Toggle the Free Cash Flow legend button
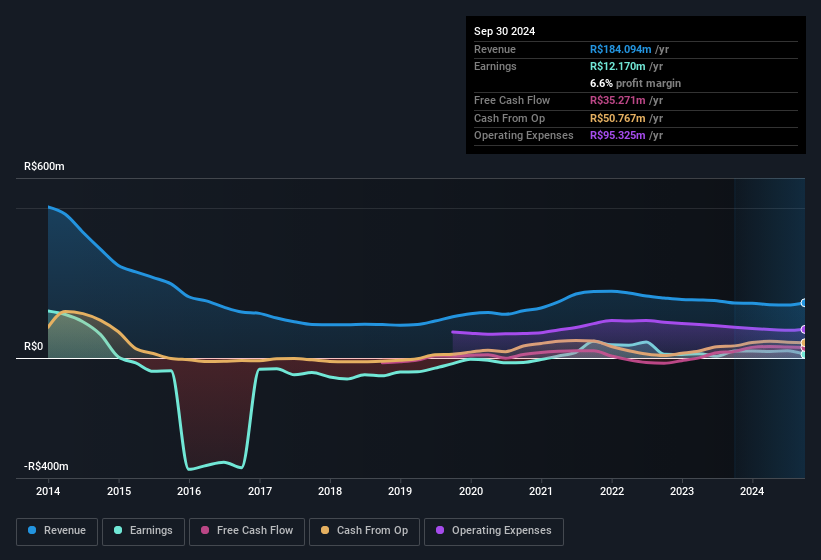 247,531
